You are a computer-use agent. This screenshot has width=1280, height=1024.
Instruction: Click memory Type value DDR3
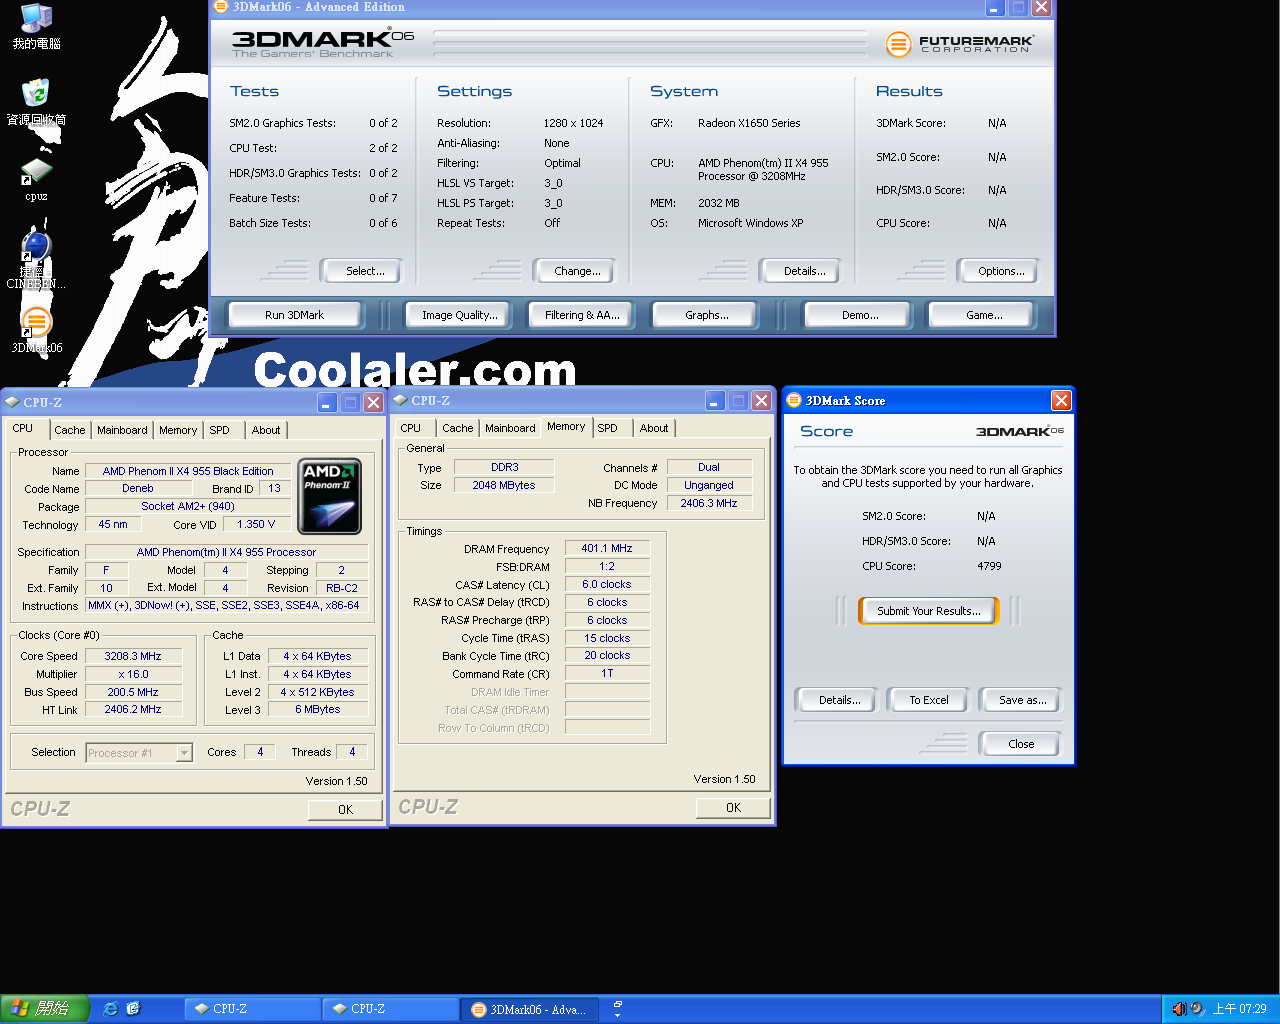point(504,467)
